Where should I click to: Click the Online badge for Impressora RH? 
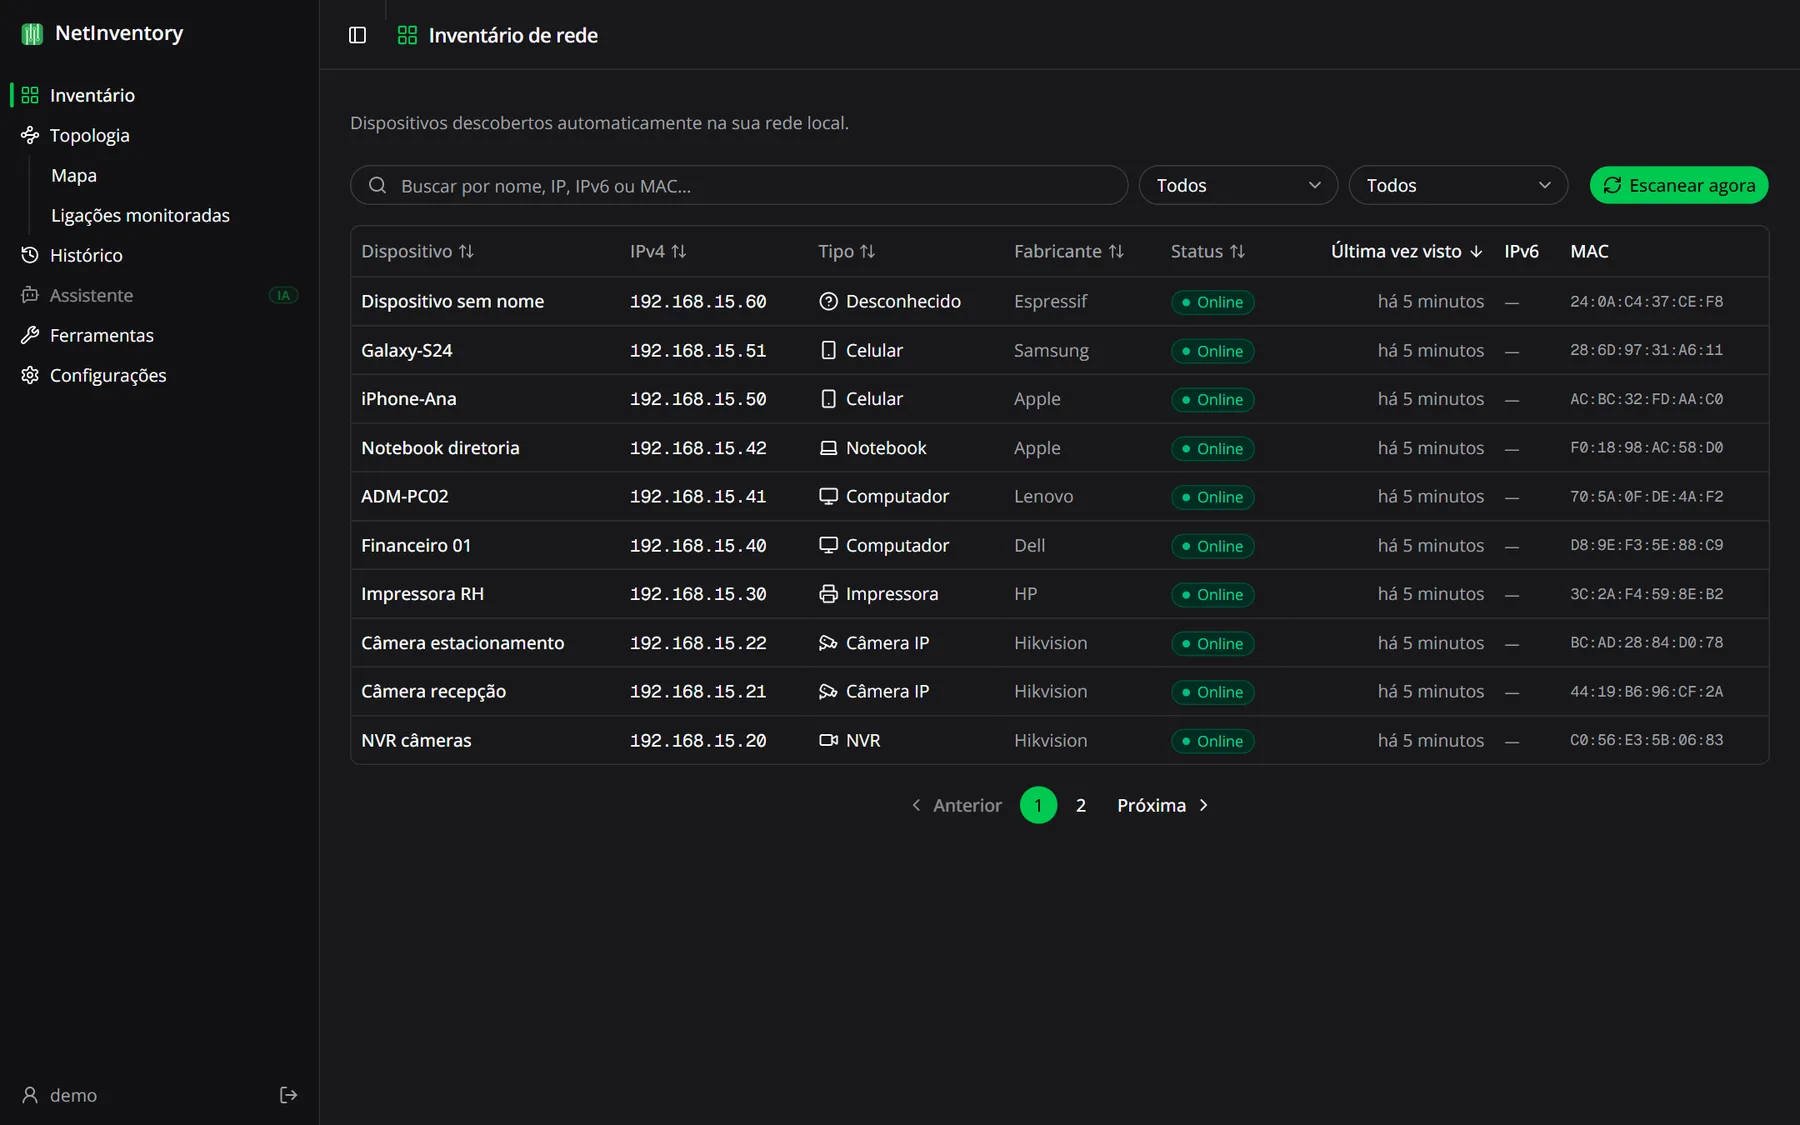coord(1212,594)
